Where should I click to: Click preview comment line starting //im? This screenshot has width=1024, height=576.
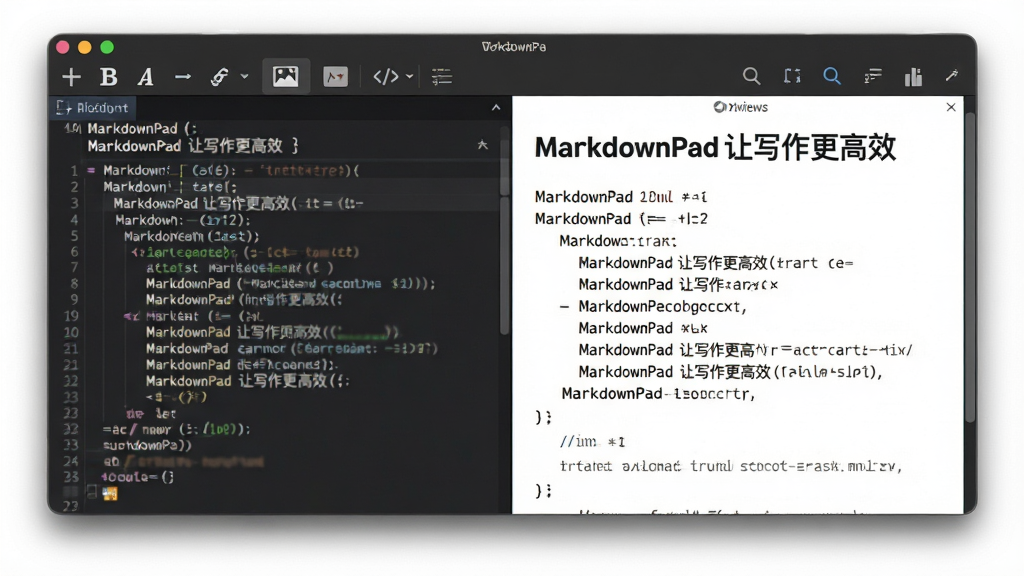pyautogui.click(x=592, y=442)
